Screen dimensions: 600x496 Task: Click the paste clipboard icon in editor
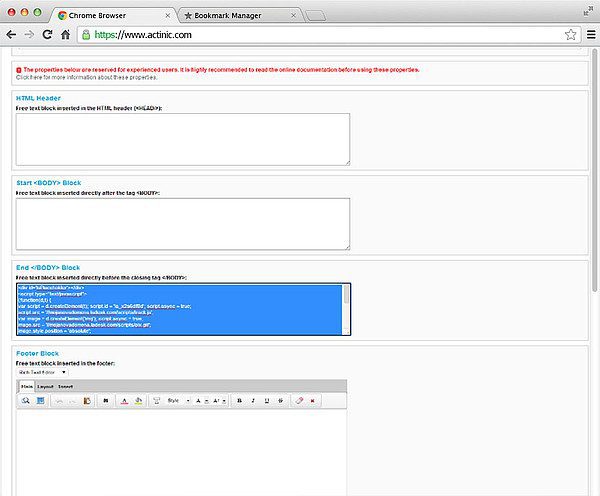88,400
